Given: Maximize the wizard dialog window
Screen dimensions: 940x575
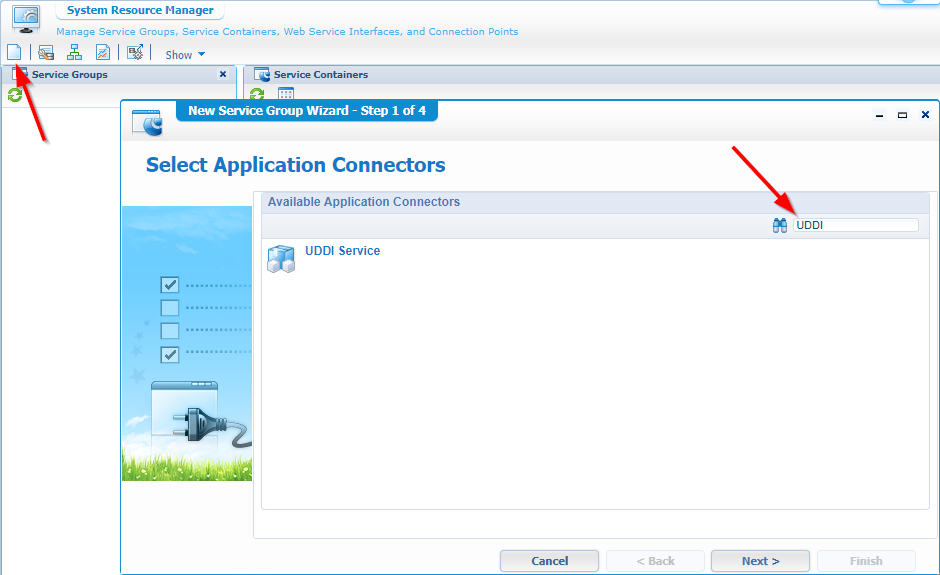Looking at the screenshot, I should point(902,115).
